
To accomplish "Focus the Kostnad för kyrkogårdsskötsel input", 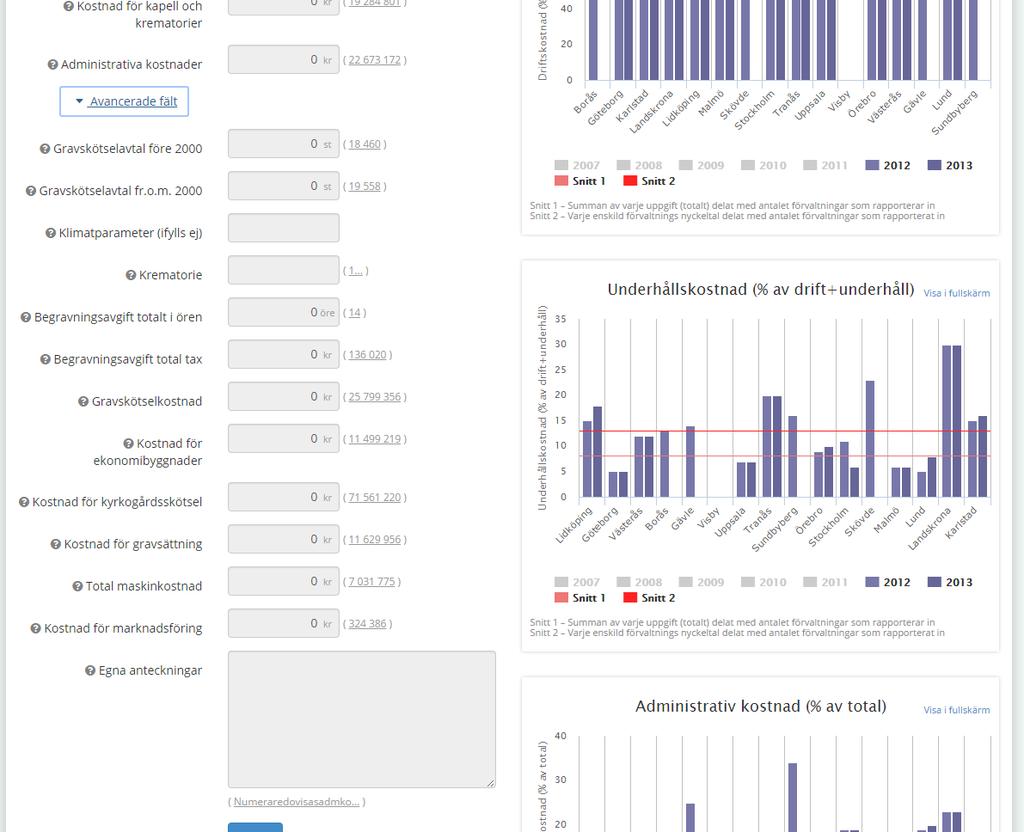I will pyautogui.click(x=283, y=497).
